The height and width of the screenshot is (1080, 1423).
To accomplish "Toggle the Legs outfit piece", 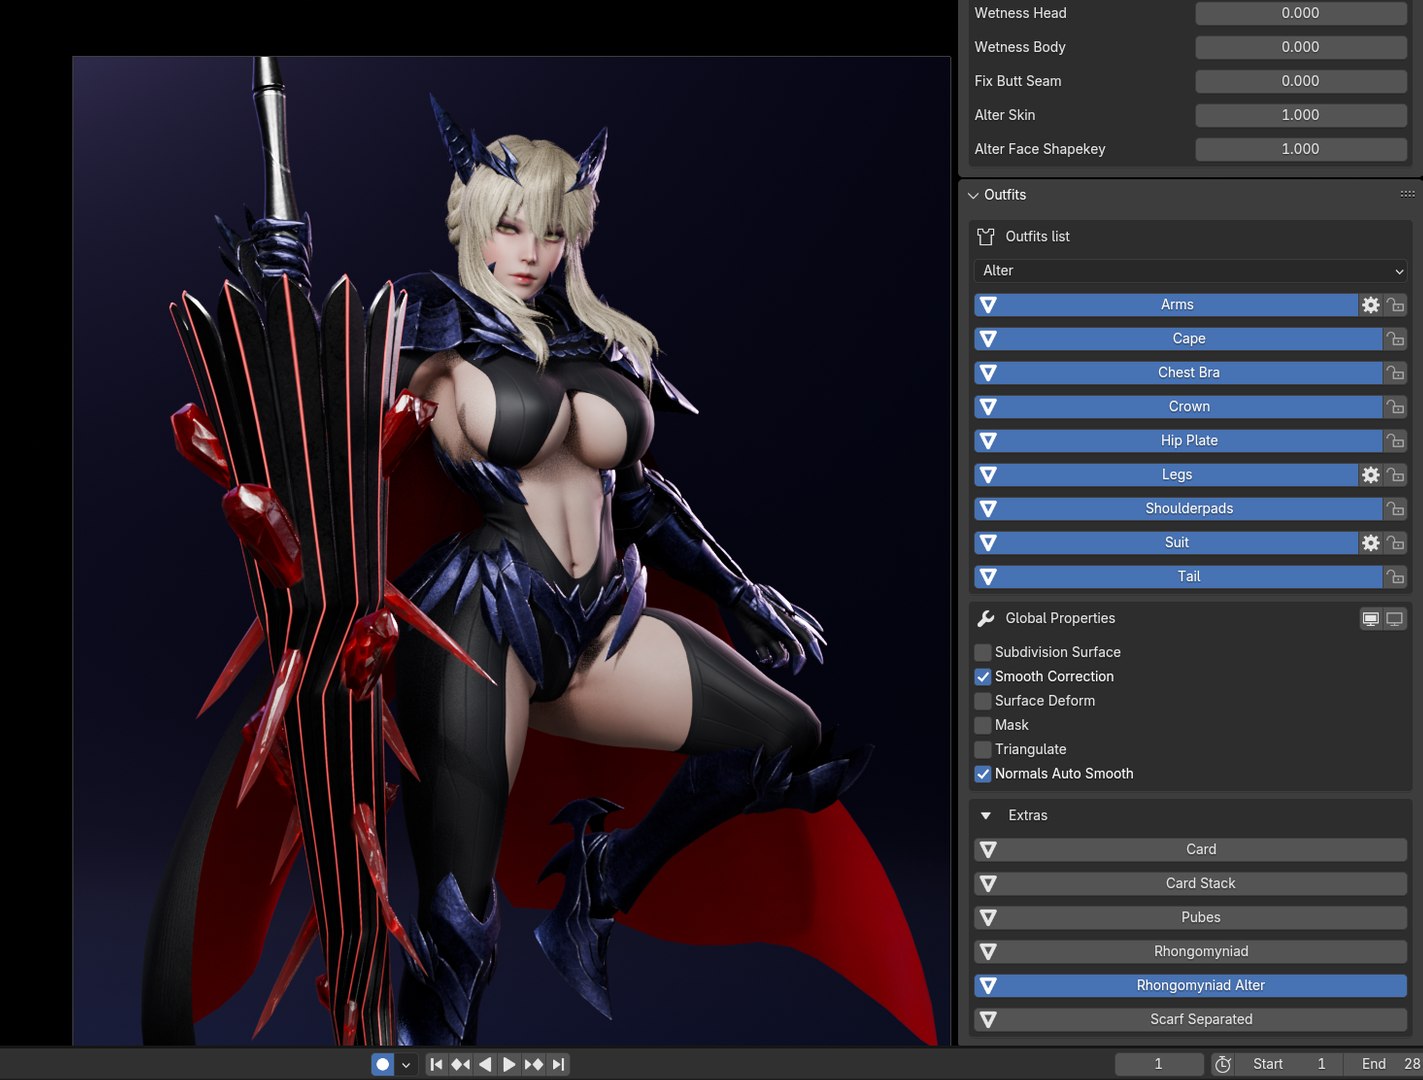I will (x=1166, y=475).
